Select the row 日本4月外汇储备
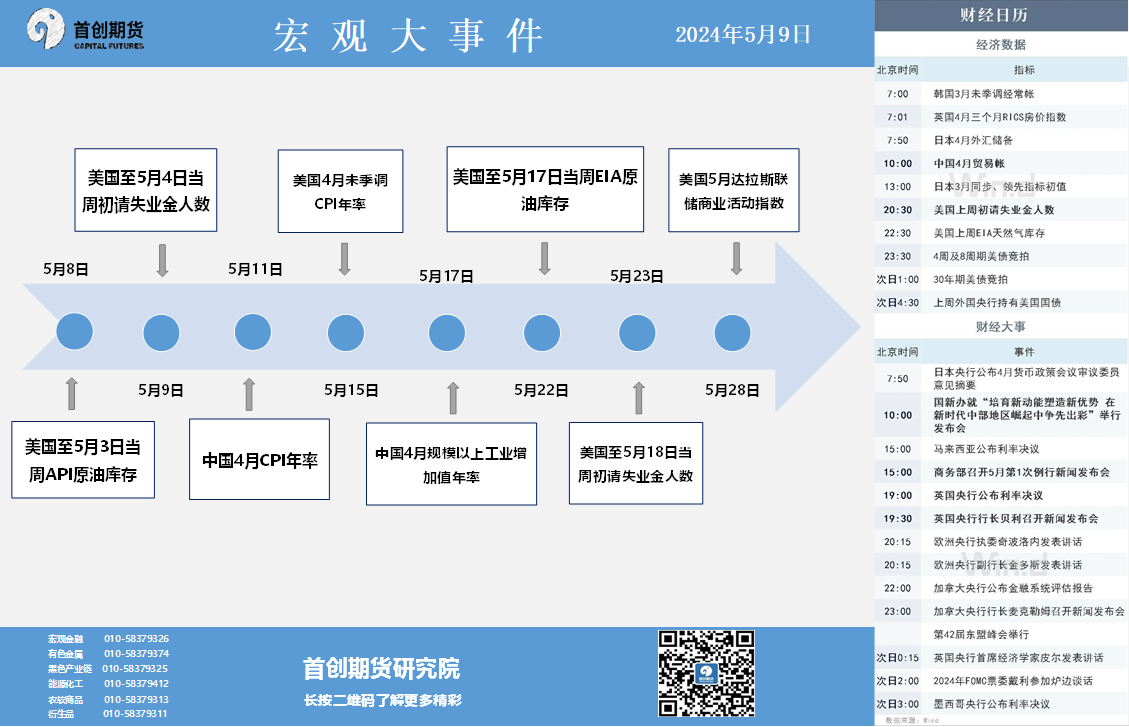This screenshot has height=727, width=1129. (1001, 140)
